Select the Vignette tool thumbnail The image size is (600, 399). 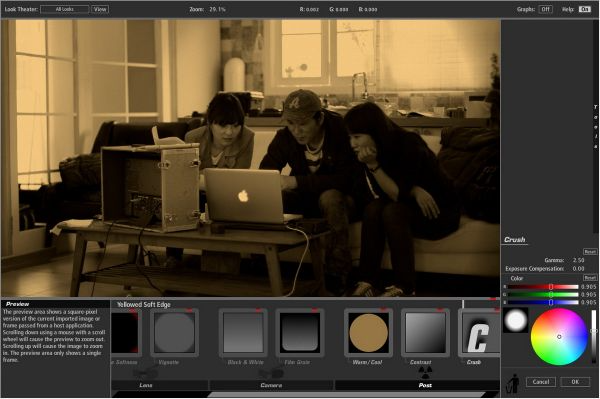tap(174, 333)
